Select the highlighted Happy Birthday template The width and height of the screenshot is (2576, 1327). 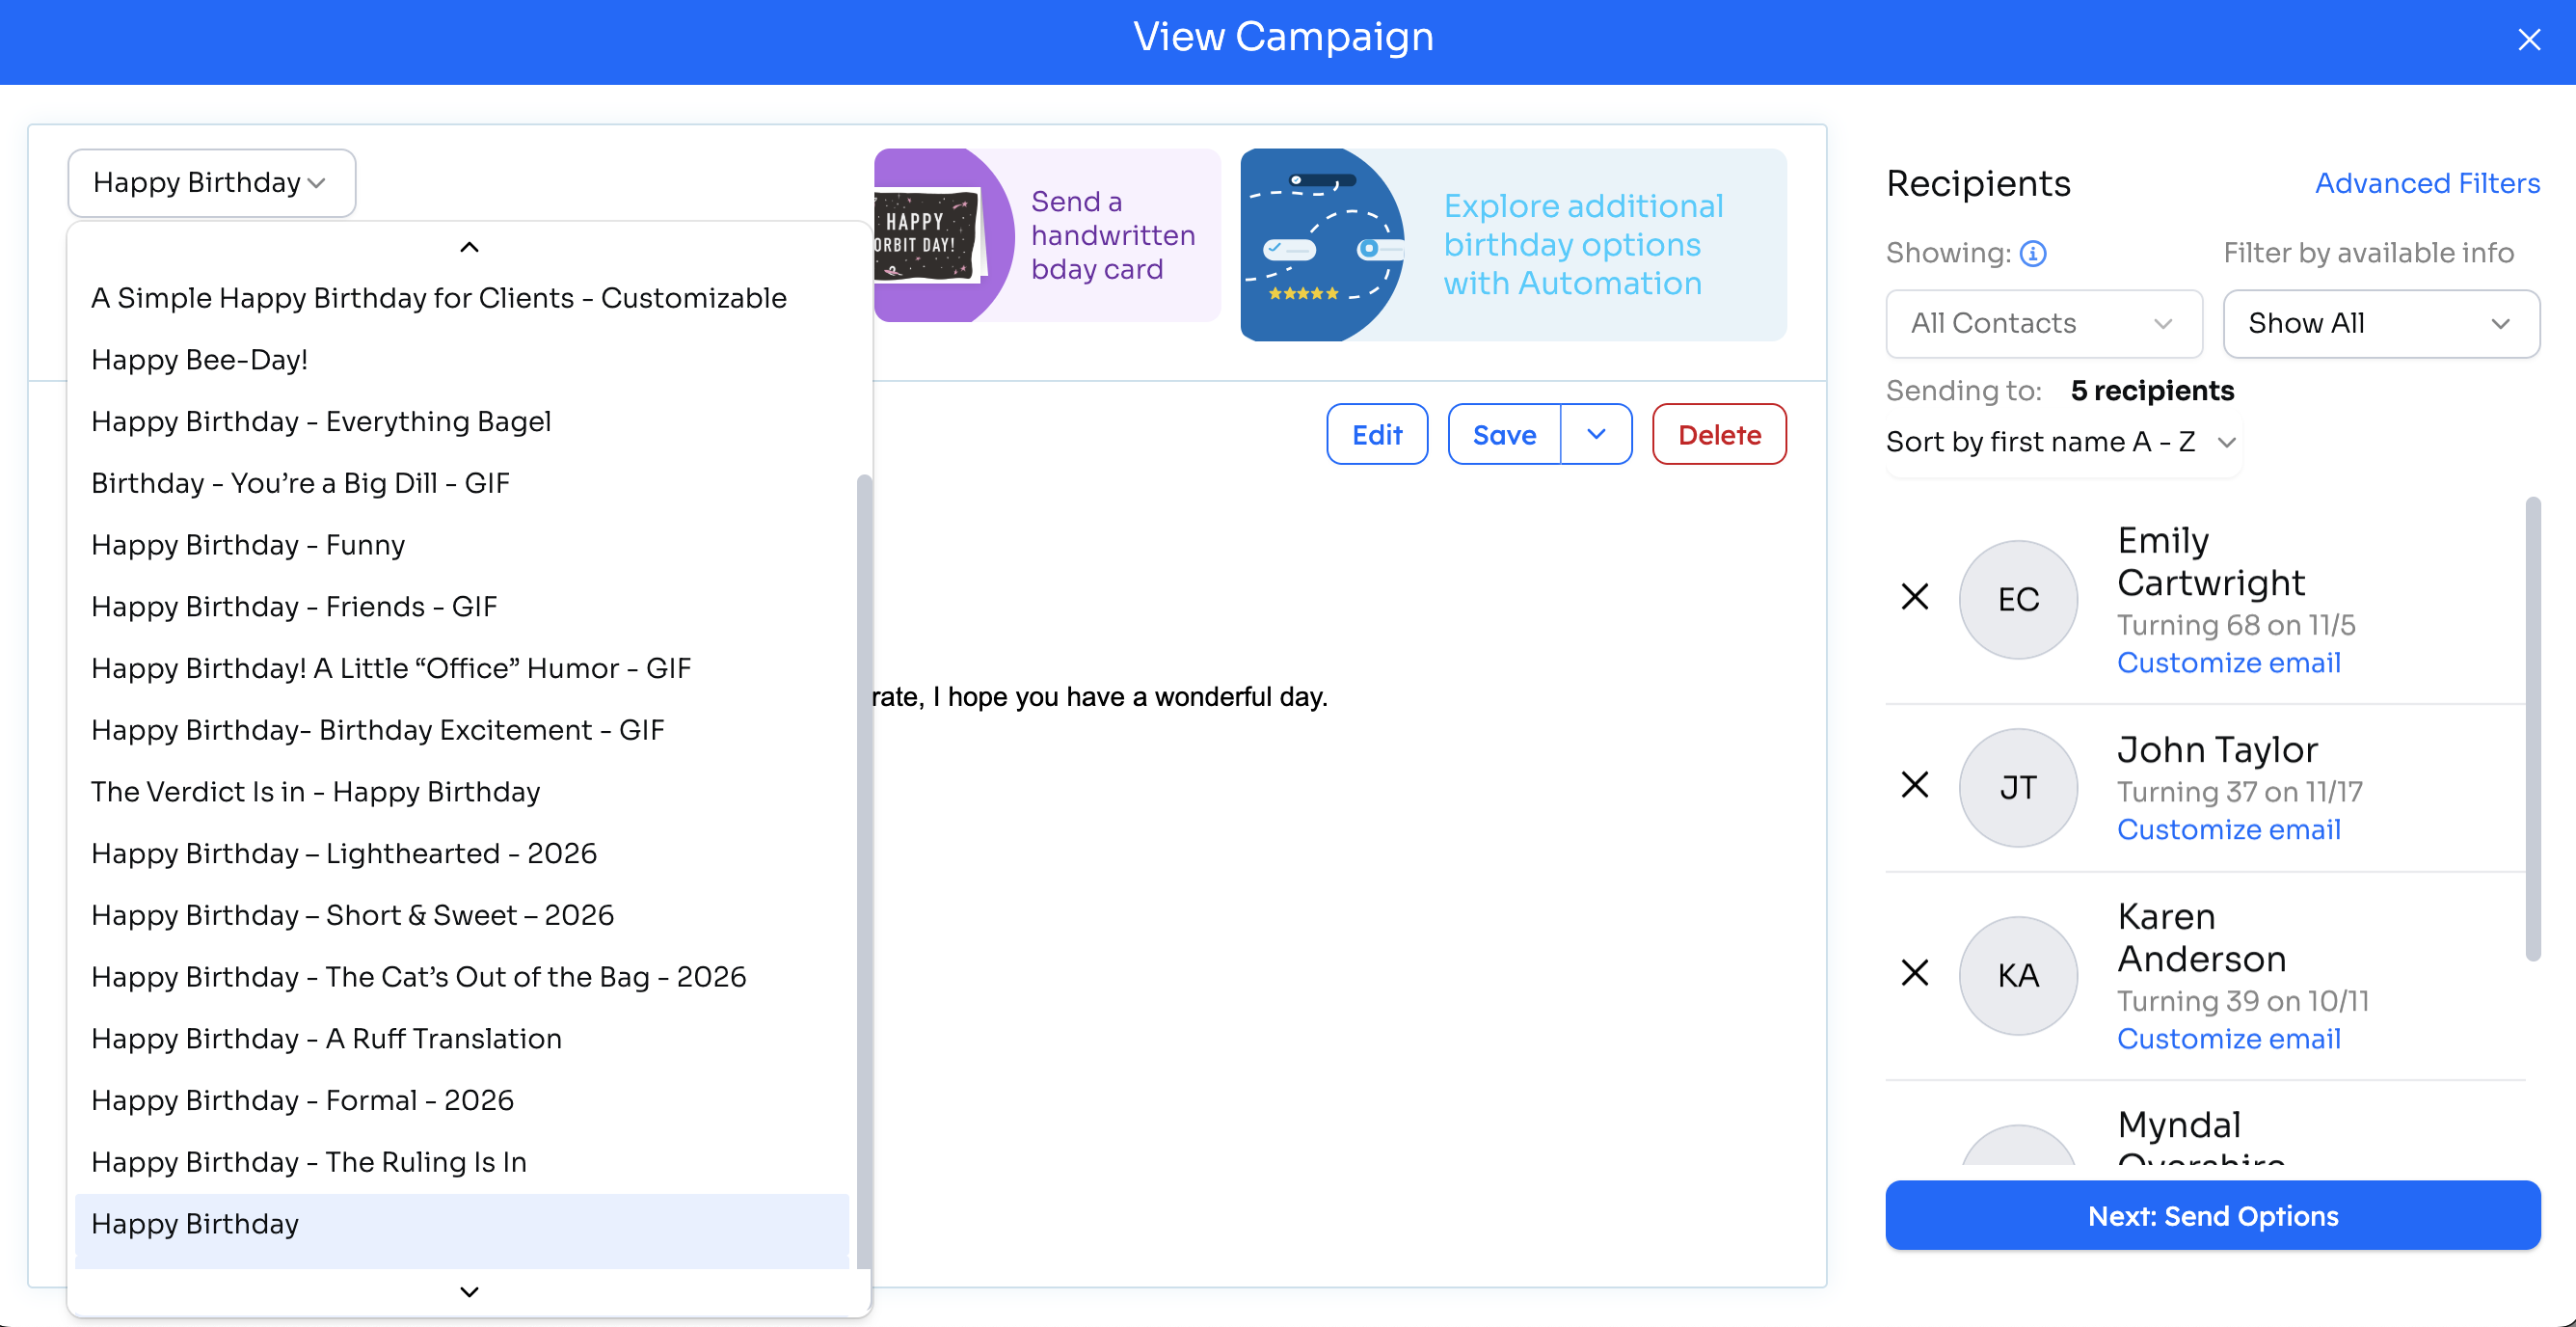(462, 1225)
